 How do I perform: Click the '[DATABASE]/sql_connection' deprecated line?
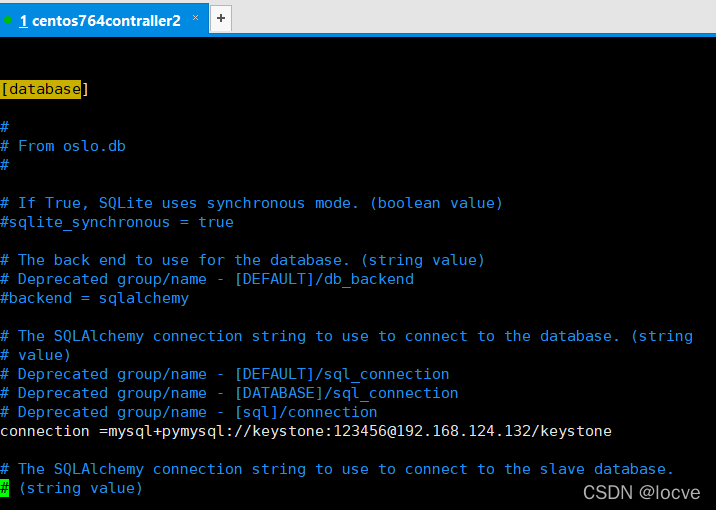click(229, 393)
